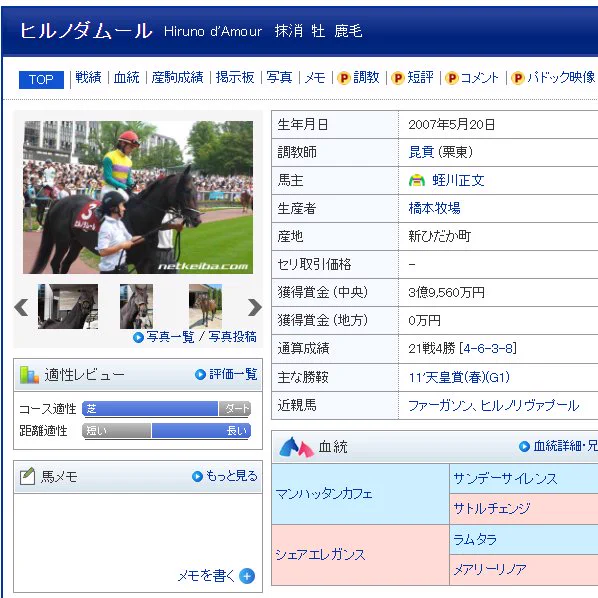The height and width of the screenshot is (598, 598).
Task: Open the パドック映像 tab
Action: coord(561,77)
